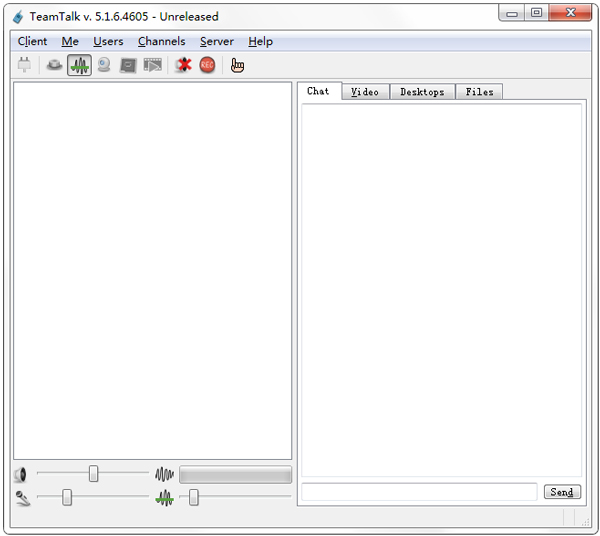
Task: Click the waveform icon beside level meter
Action: (x=165, y=474)
